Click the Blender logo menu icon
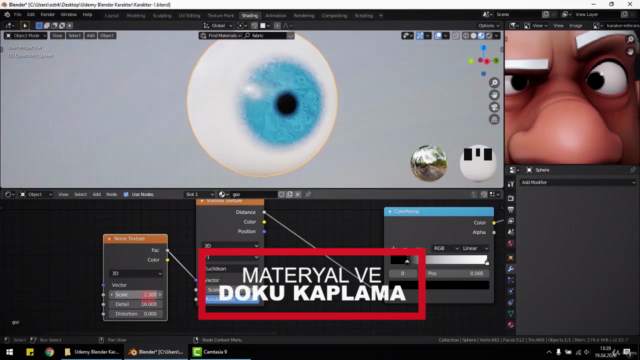The width and height of the screenshot is (640, 360). click(7, 15)
